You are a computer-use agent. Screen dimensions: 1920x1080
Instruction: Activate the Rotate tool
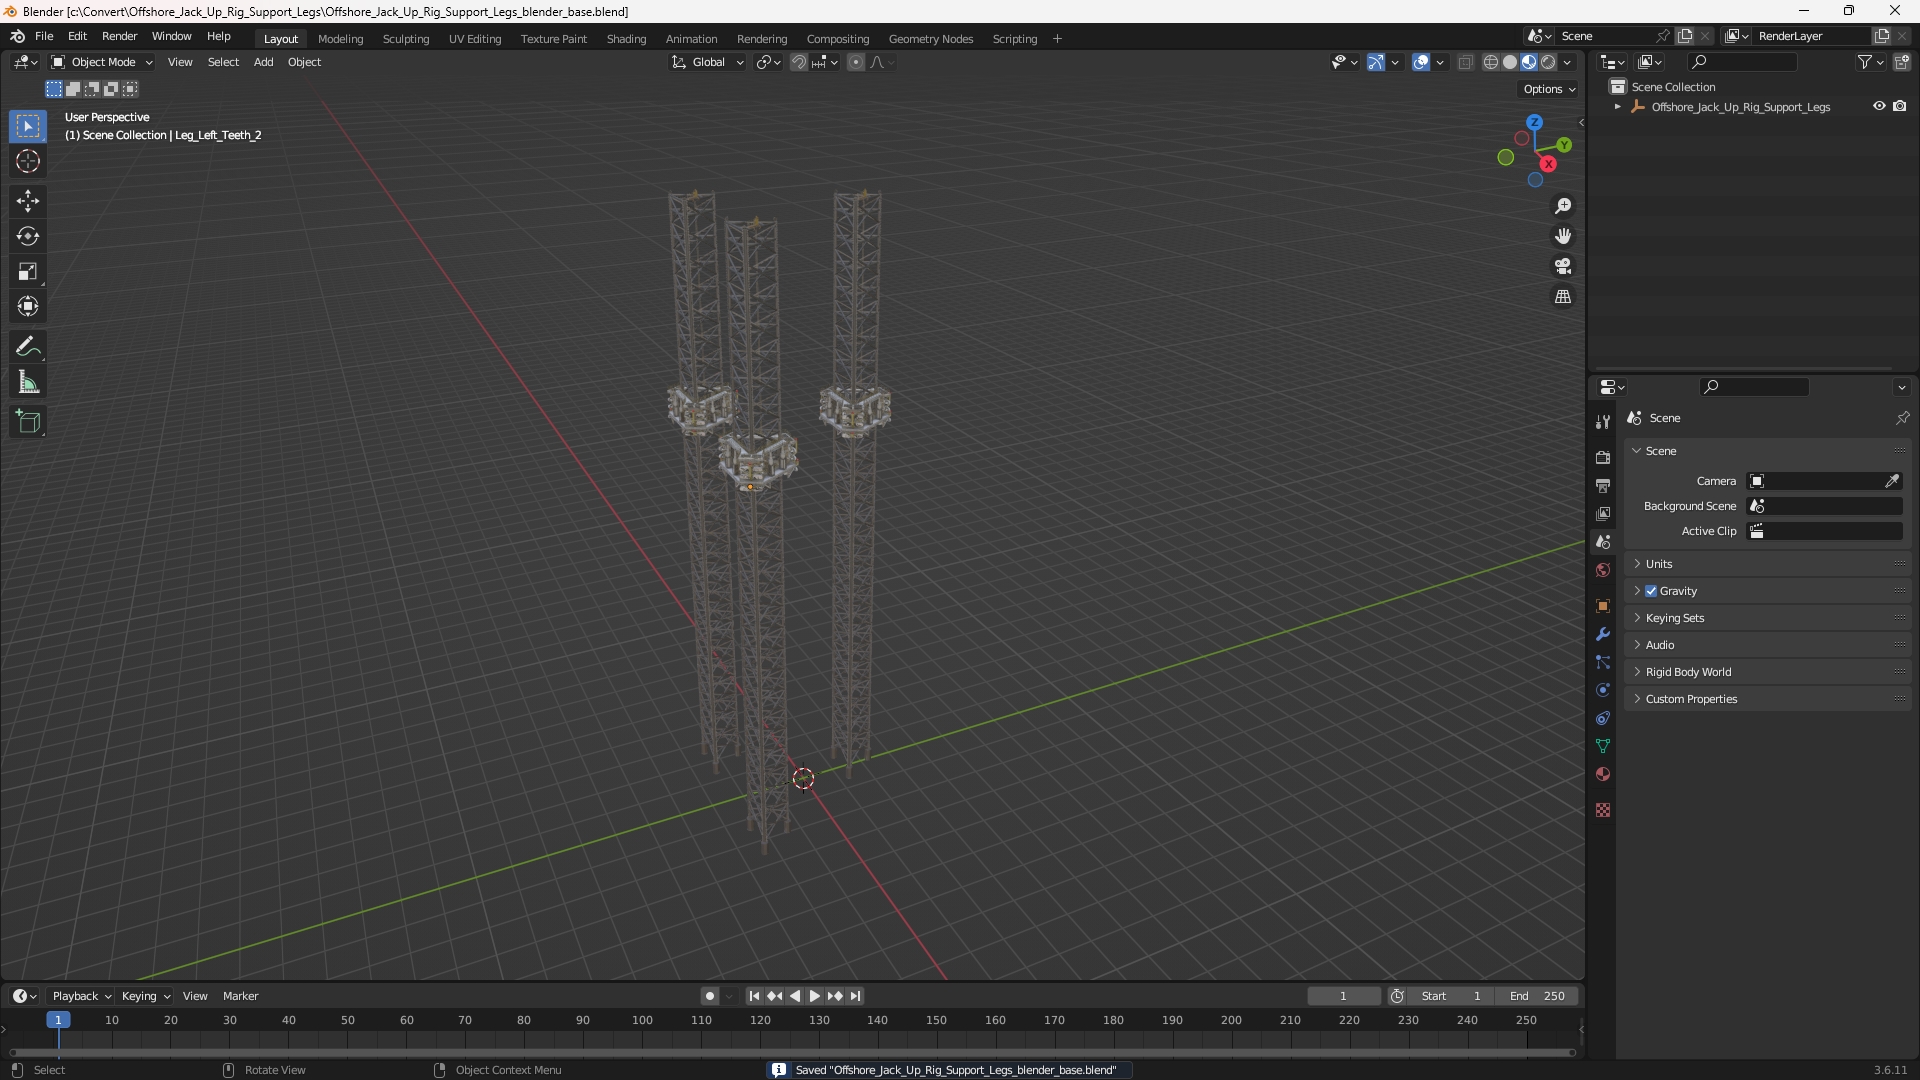[28, 236]
